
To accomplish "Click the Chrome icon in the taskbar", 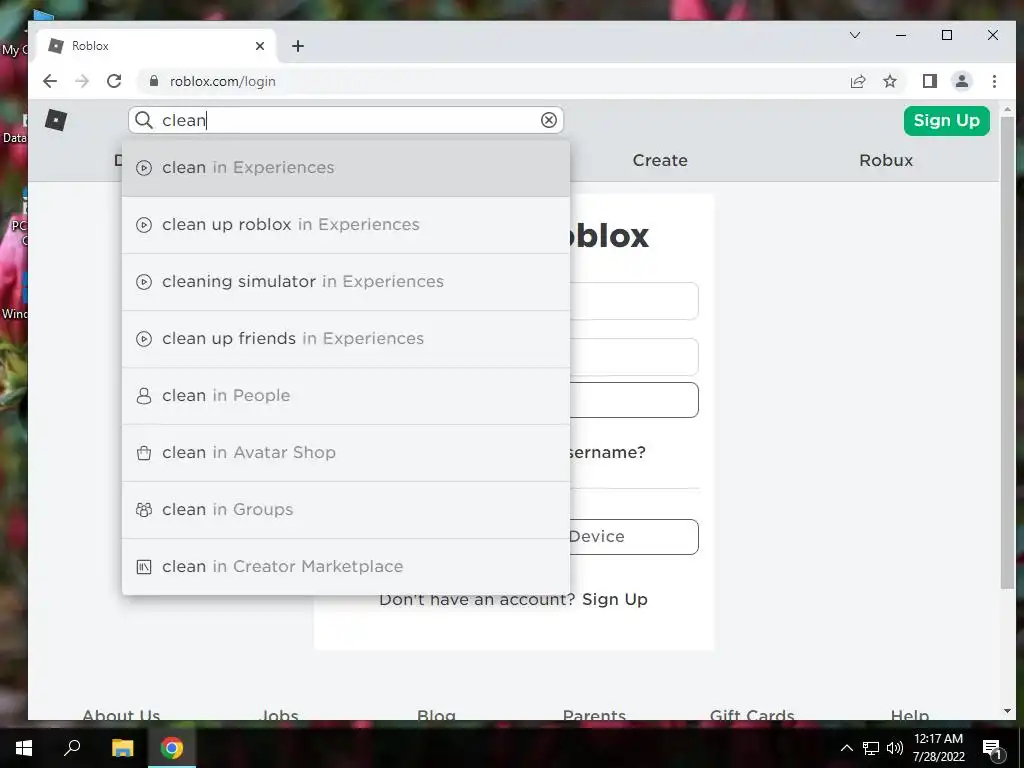I will tap(172, 748).
